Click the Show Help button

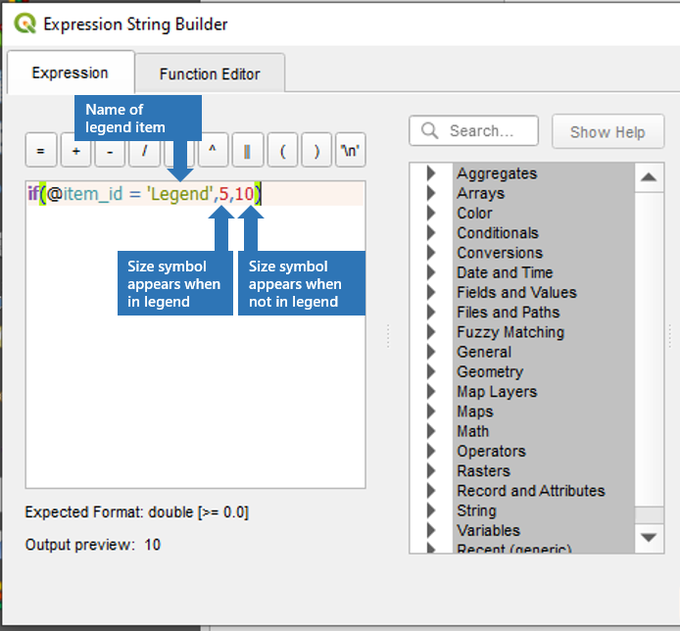coord(608,131)
